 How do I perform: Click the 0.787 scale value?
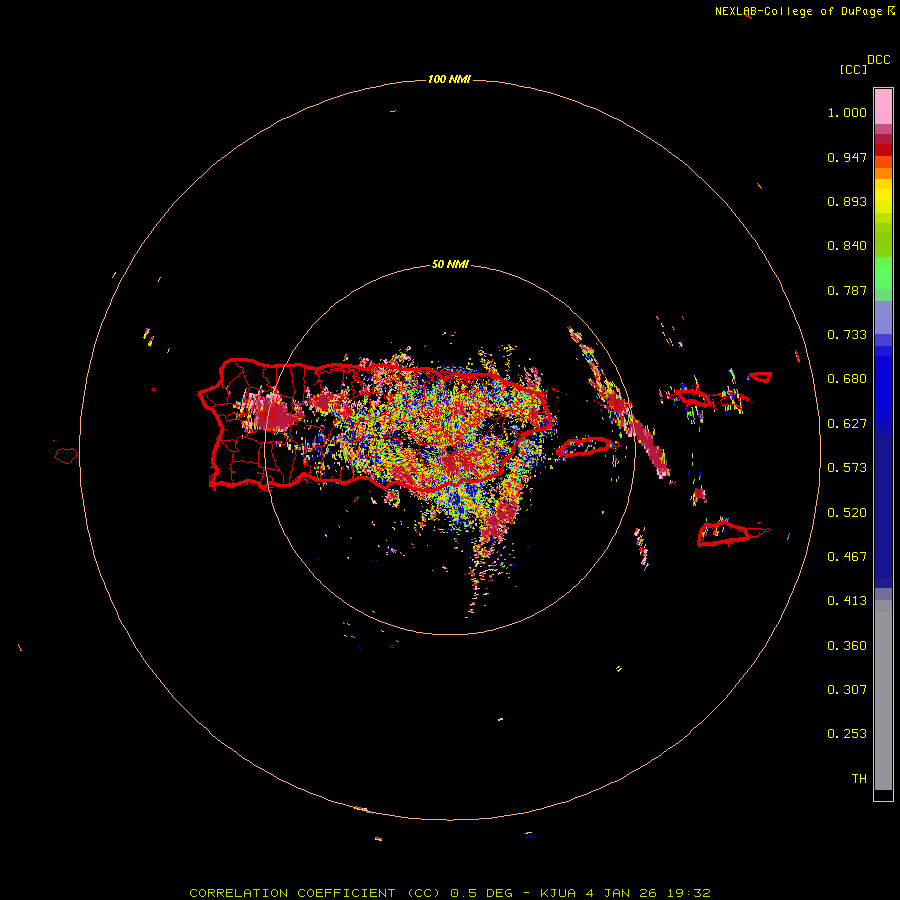point(847,290)
